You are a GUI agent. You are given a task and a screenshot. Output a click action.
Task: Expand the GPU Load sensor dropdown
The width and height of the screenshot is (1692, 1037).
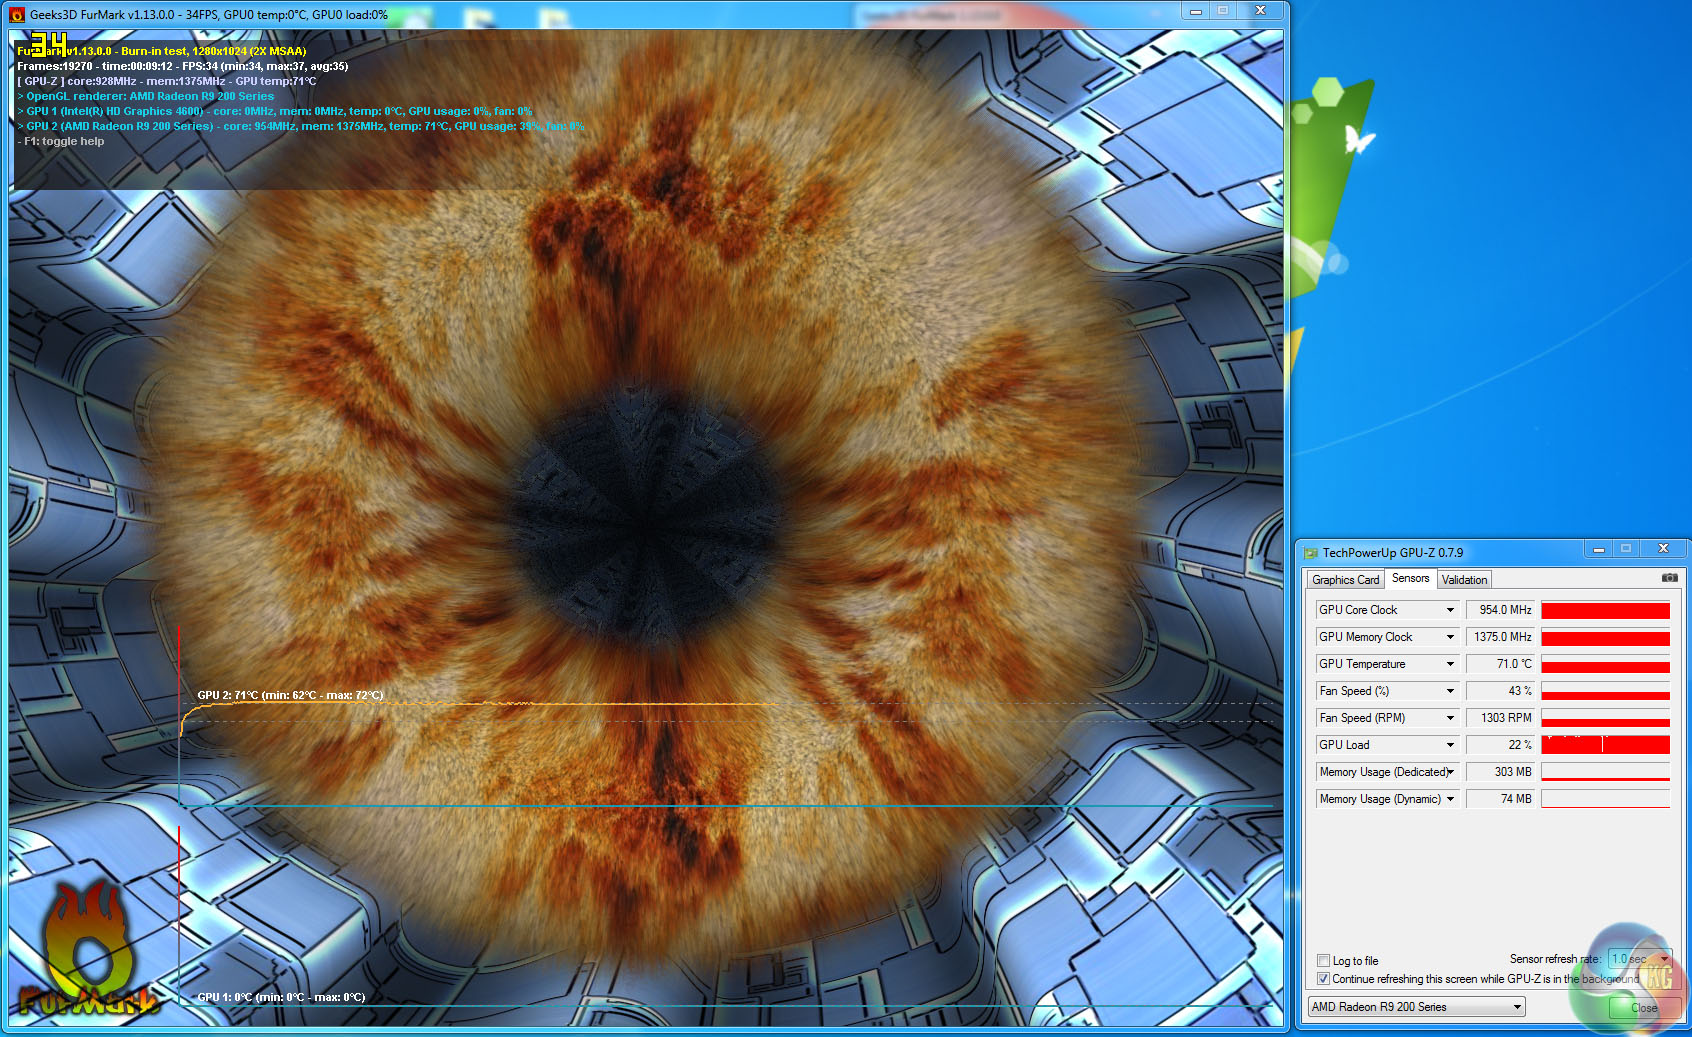pyautogui.click(x=1450, y=745)
